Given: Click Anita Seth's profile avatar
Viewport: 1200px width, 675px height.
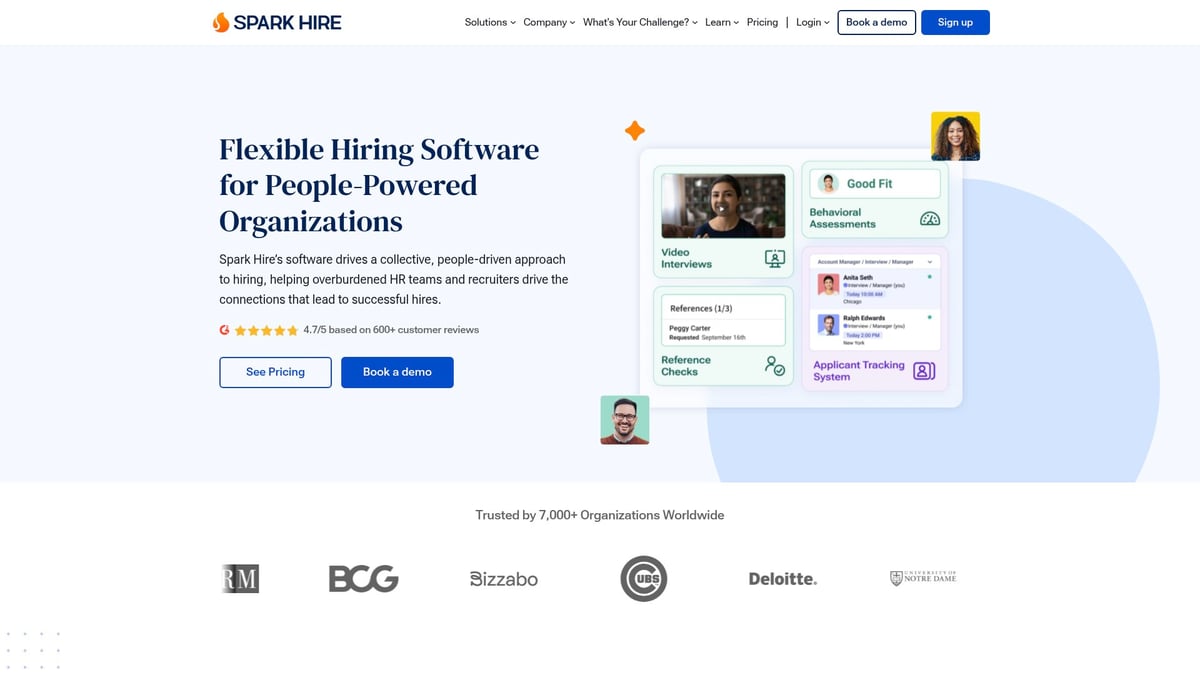Looking at the screenshot, I should pos(828,284).
